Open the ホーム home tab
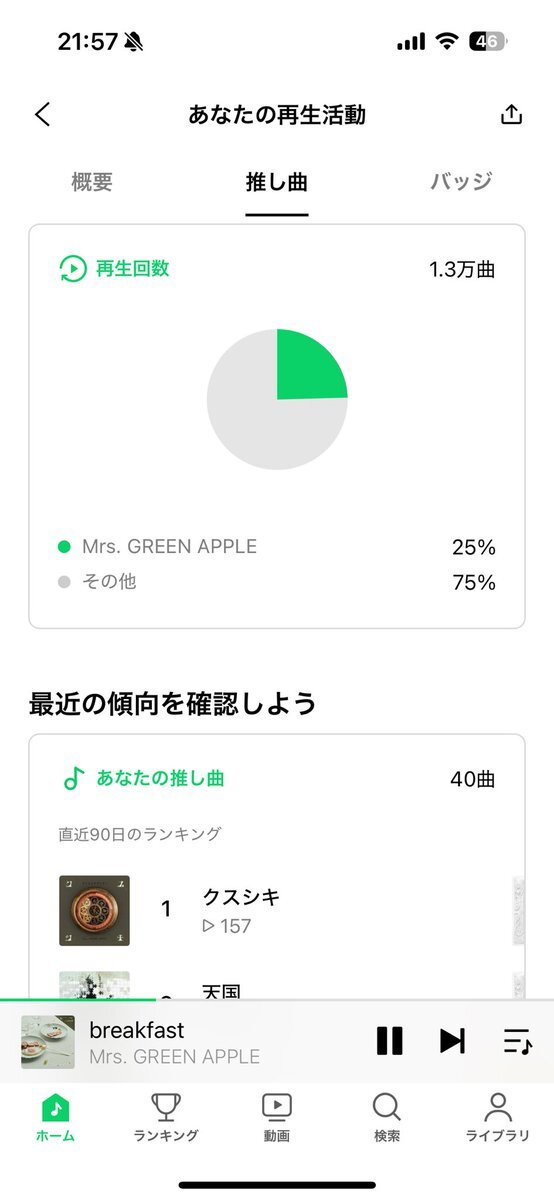The image size is (554, 1200). (55, 1117)
